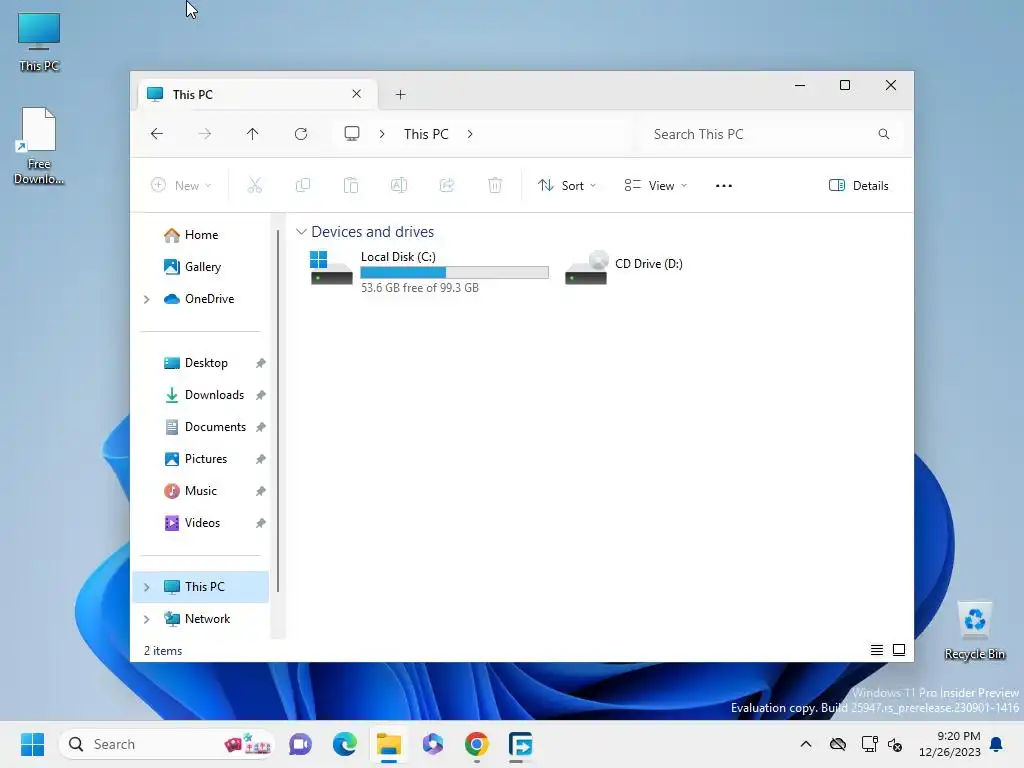
Task: Click the Back navigation arrow
Action: tap(157, 134)
